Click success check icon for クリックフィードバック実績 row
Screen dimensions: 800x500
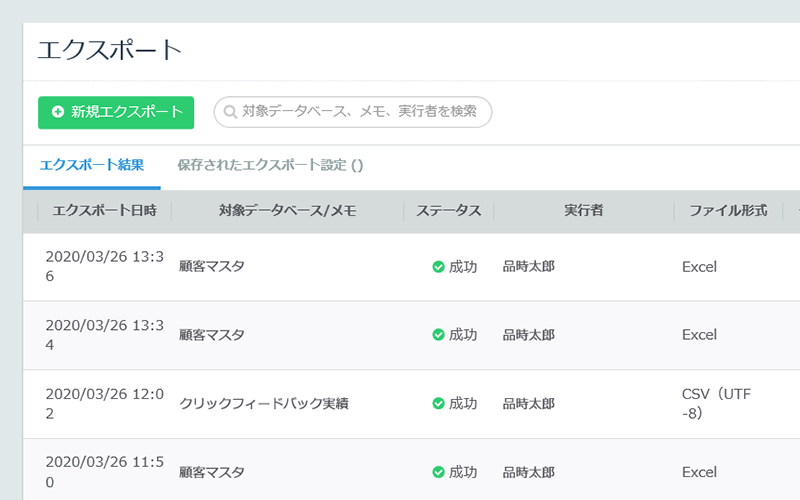click(x=438, y=404)
